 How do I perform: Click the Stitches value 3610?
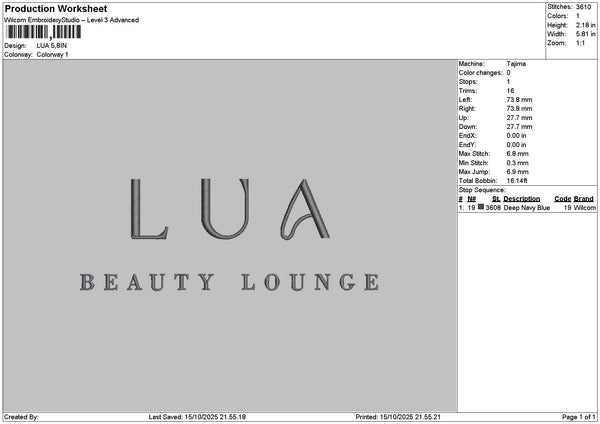coord(583,7)
